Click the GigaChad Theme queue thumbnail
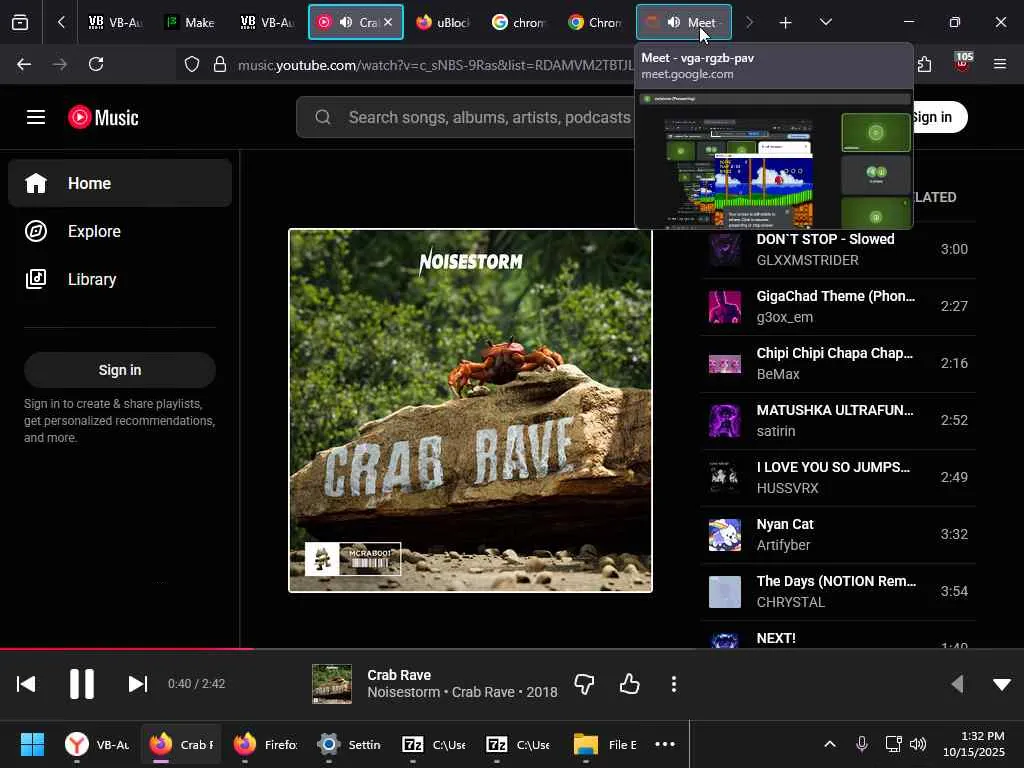 [725, 307]
